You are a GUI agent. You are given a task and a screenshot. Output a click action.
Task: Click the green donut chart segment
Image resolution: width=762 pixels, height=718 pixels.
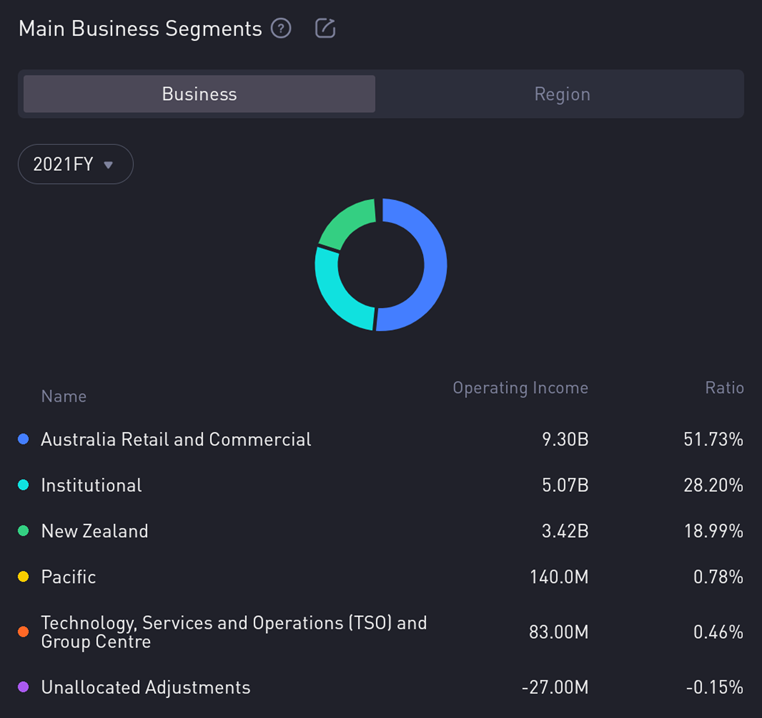345,223
